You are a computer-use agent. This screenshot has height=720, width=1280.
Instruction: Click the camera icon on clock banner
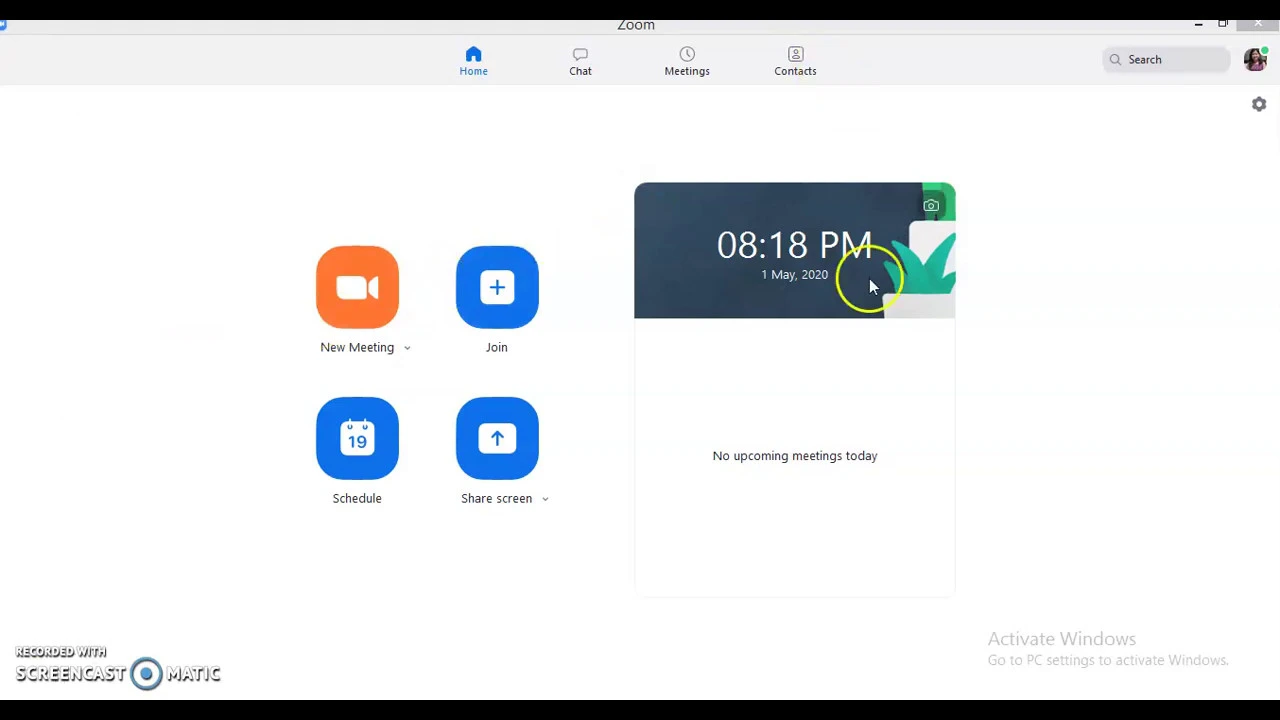point(931,206)
